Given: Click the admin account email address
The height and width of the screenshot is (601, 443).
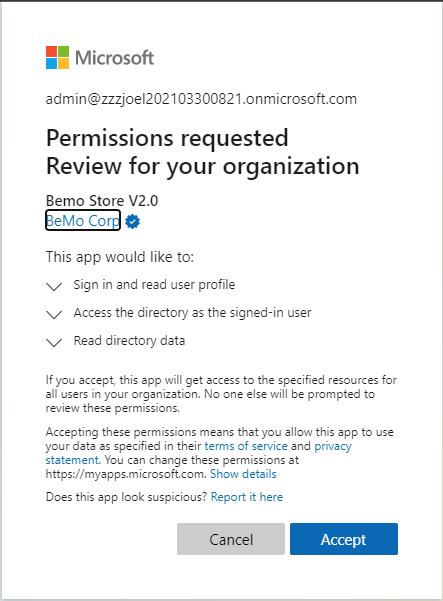Looking at the screenshot, I should pos(201,99).
